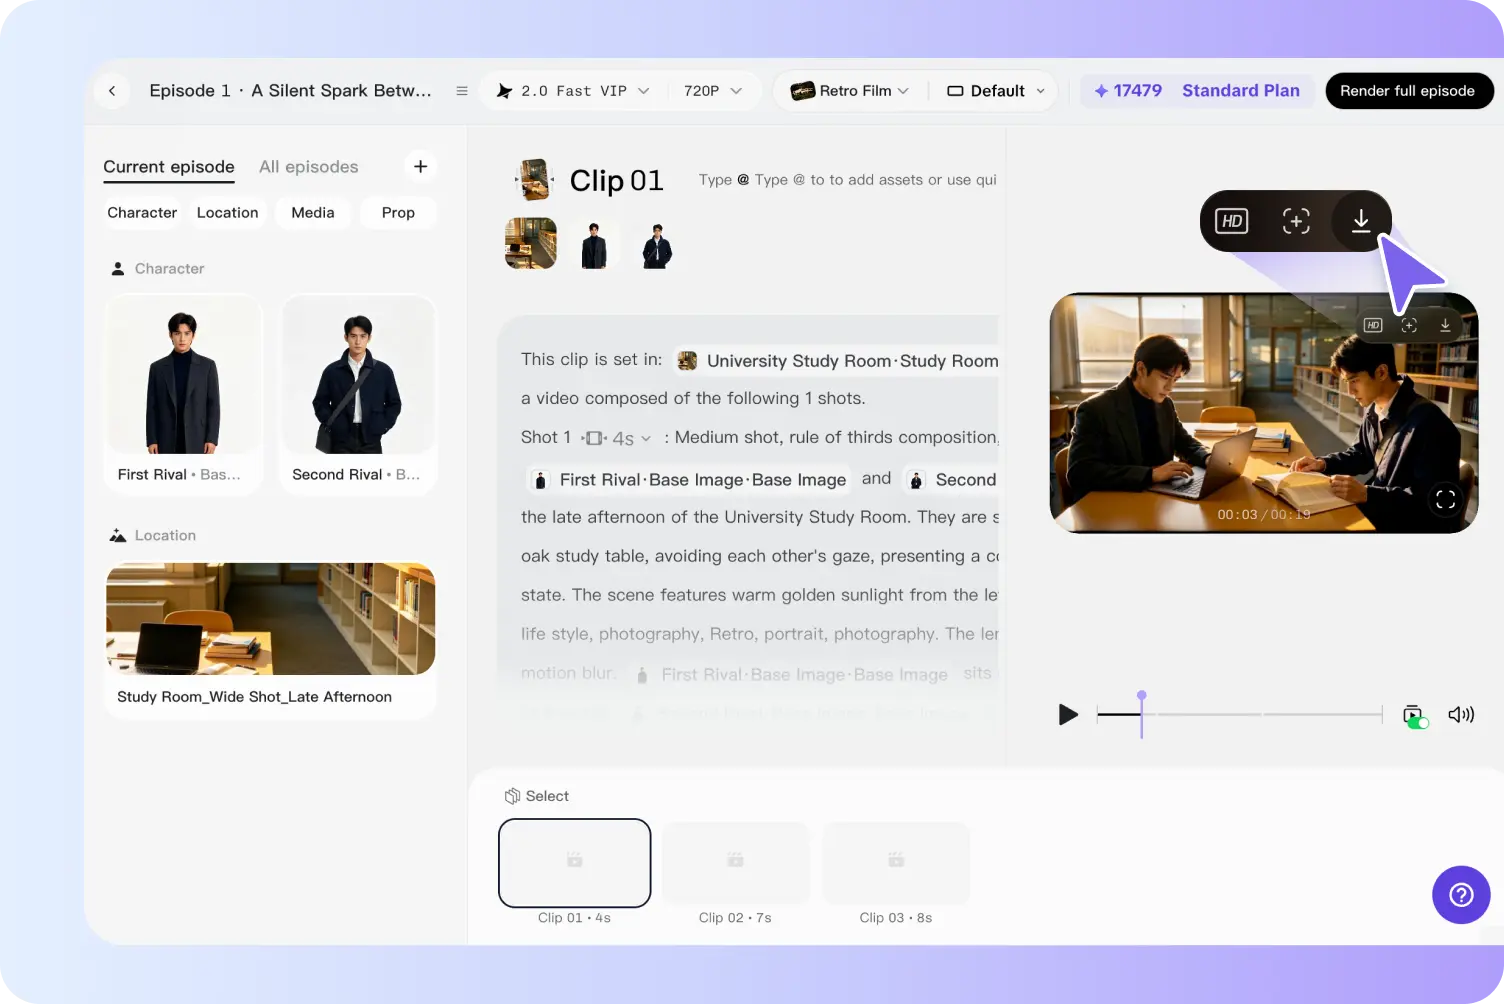The height and width of the screenshot is (1004, 1504).
Task: Open the Retro Film style dropdown
Action: click(850, 91)
